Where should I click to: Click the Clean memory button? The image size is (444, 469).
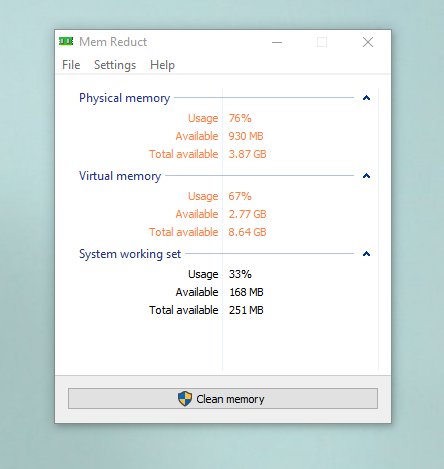223,398
